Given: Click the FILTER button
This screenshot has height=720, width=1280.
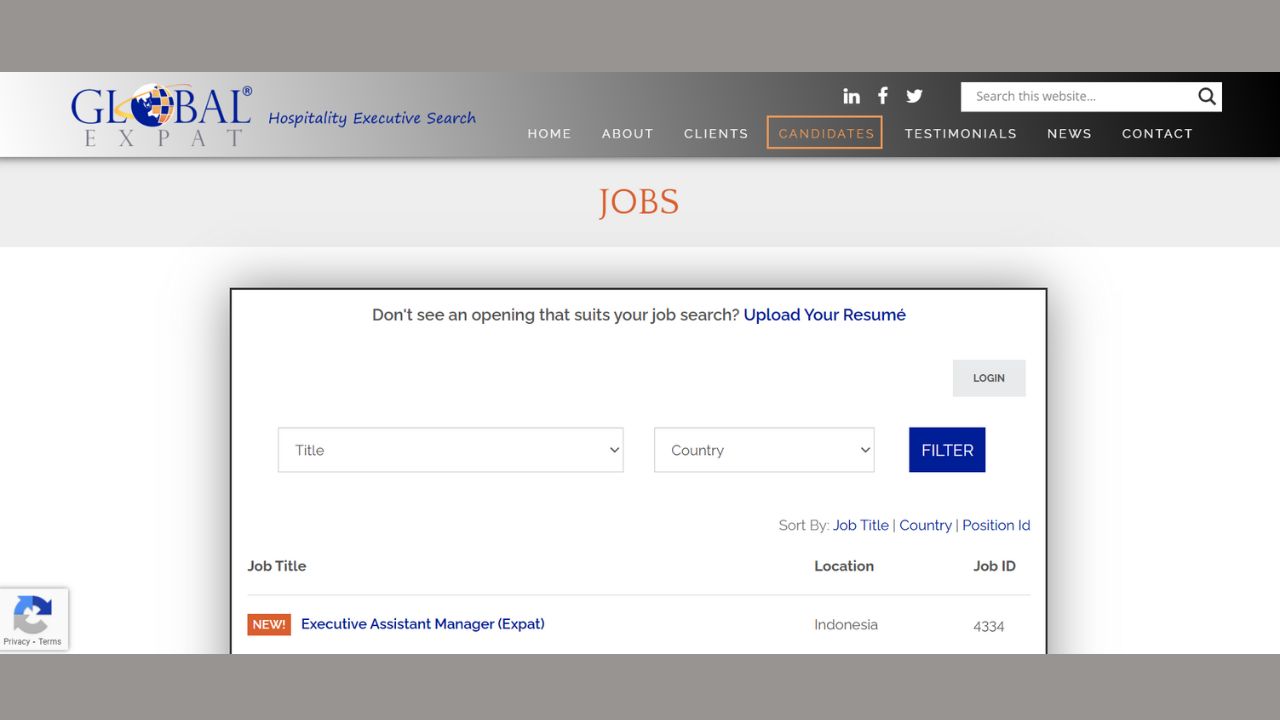Looking at the screenshot, I should point(946,450).
